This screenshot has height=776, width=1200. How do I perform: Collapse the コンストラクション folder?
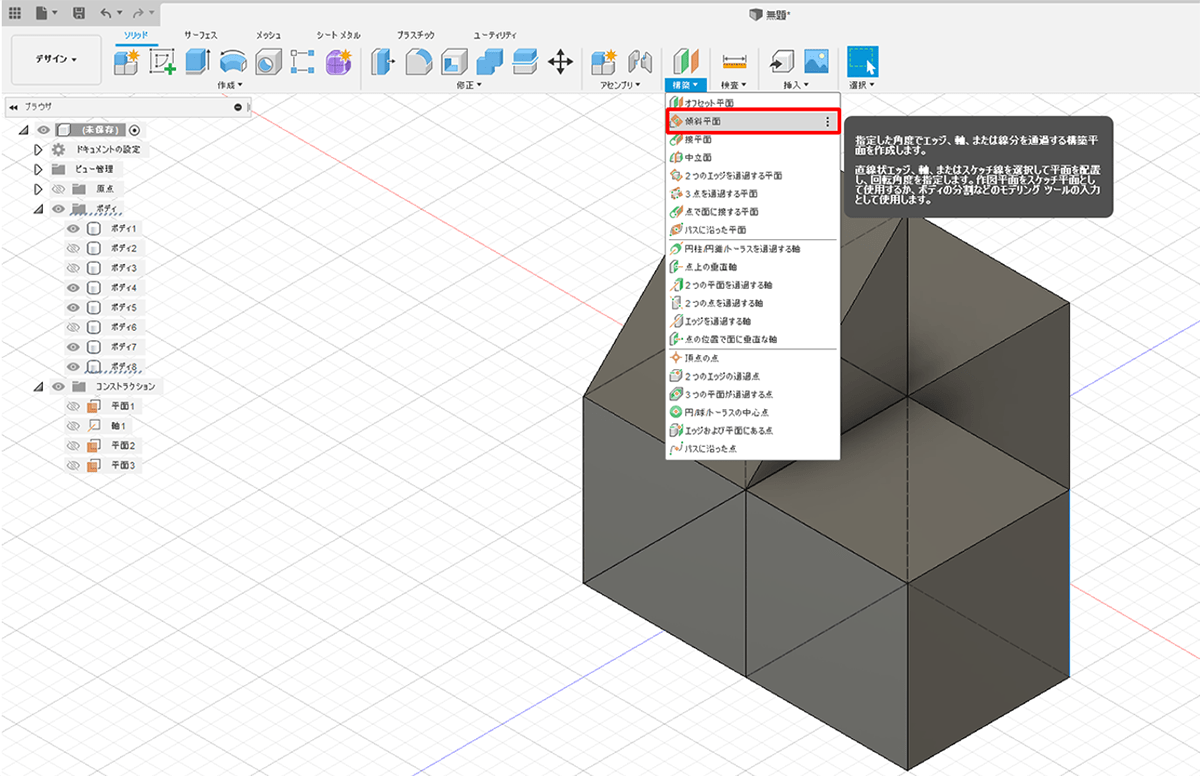pos(38,386)
